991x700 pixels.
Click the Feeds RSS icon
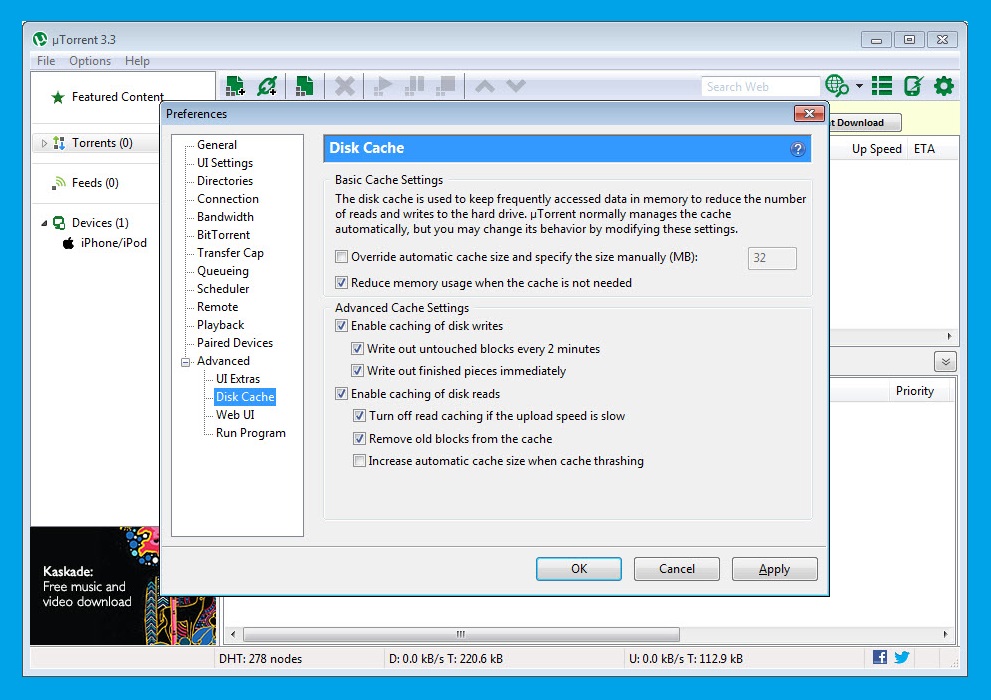pos(59,183)
